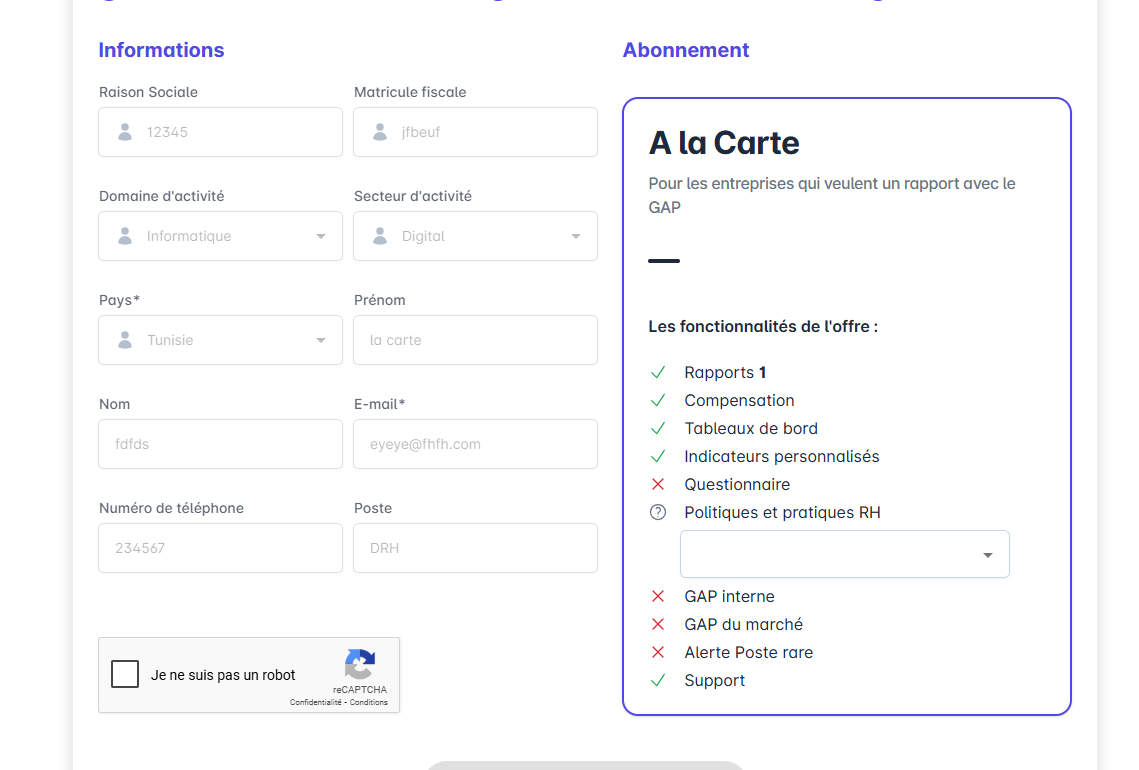The height and width of the screenshot is (770, 1139).
Task: Click into the E-mail input field
Action: coord(475,444)
